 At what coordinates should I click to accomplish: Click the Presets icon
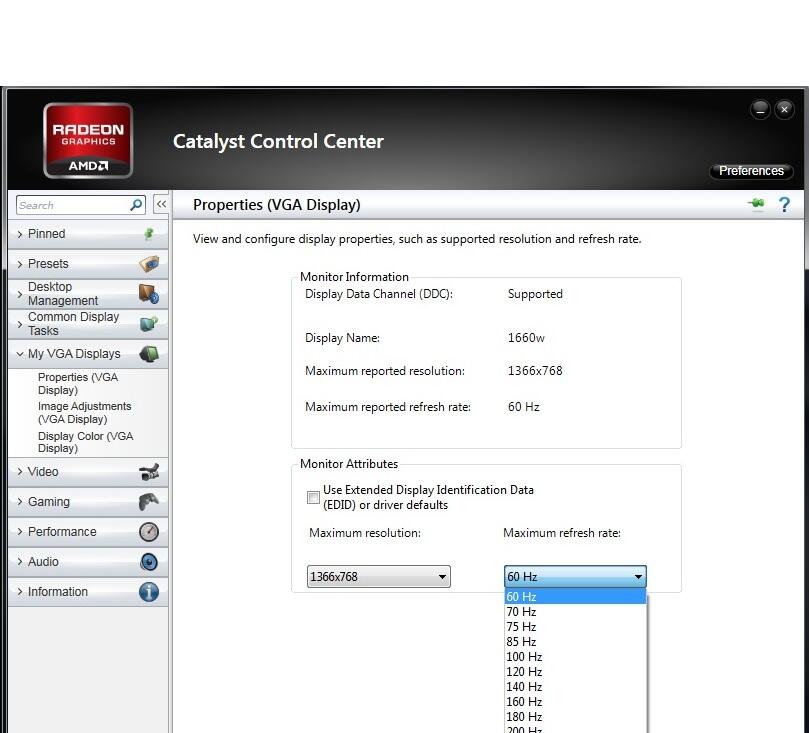point(149,264)
